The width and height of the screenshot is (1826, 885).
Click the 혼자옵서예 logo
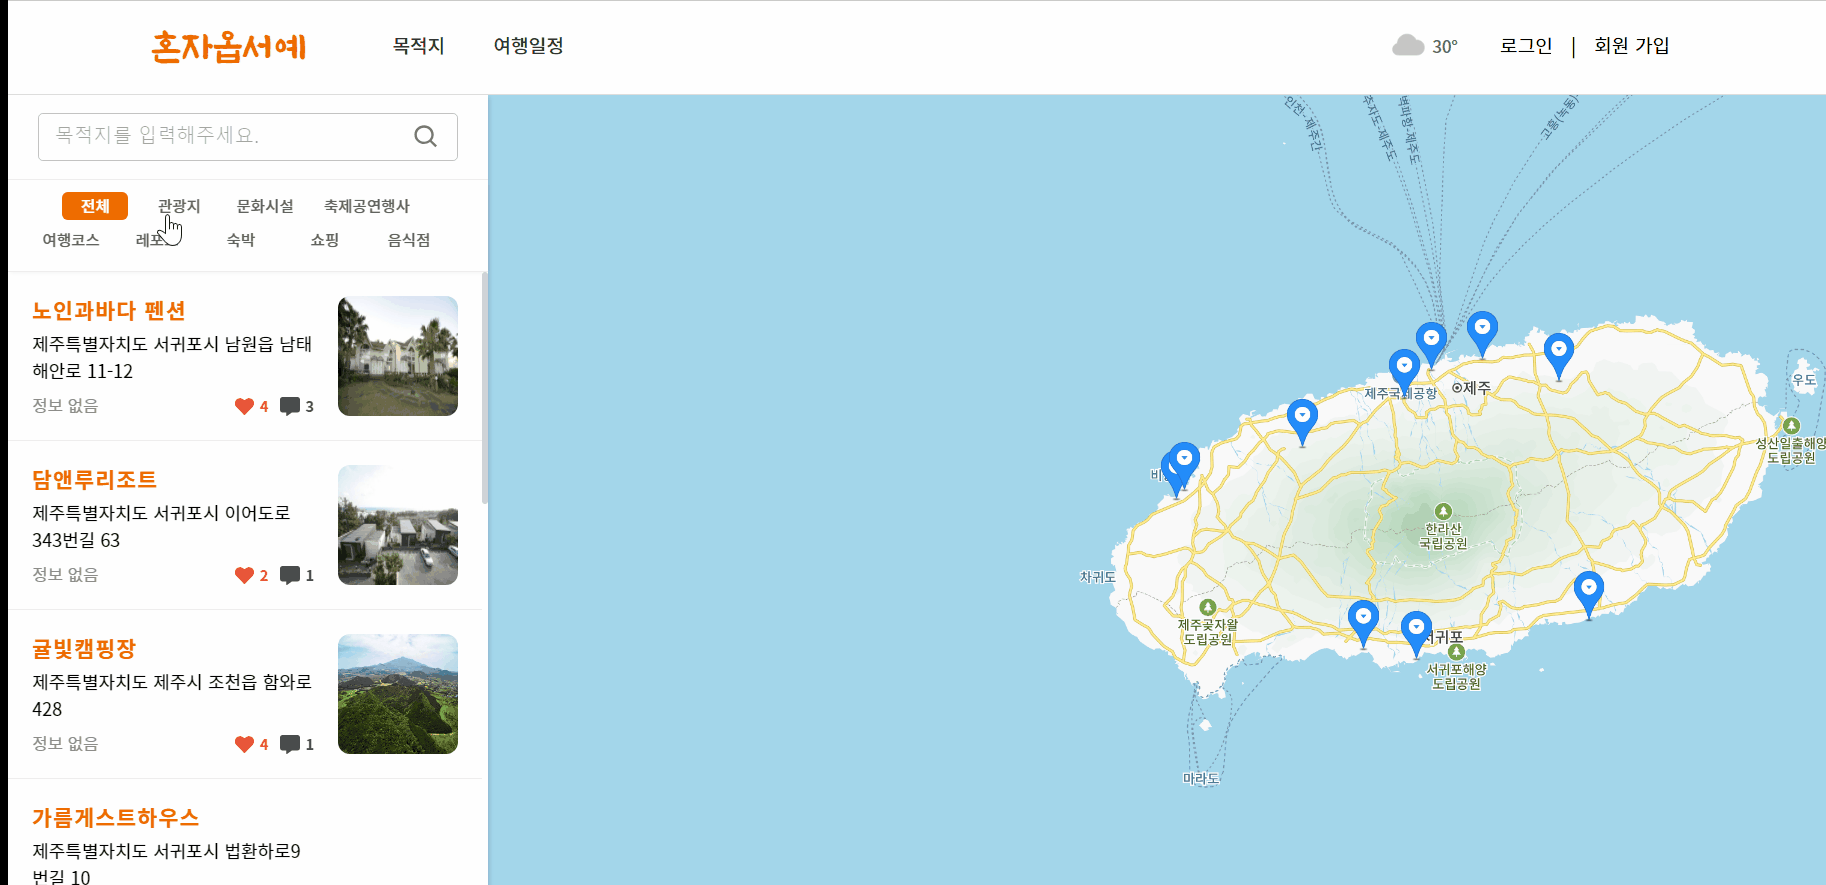pos(229,47)
